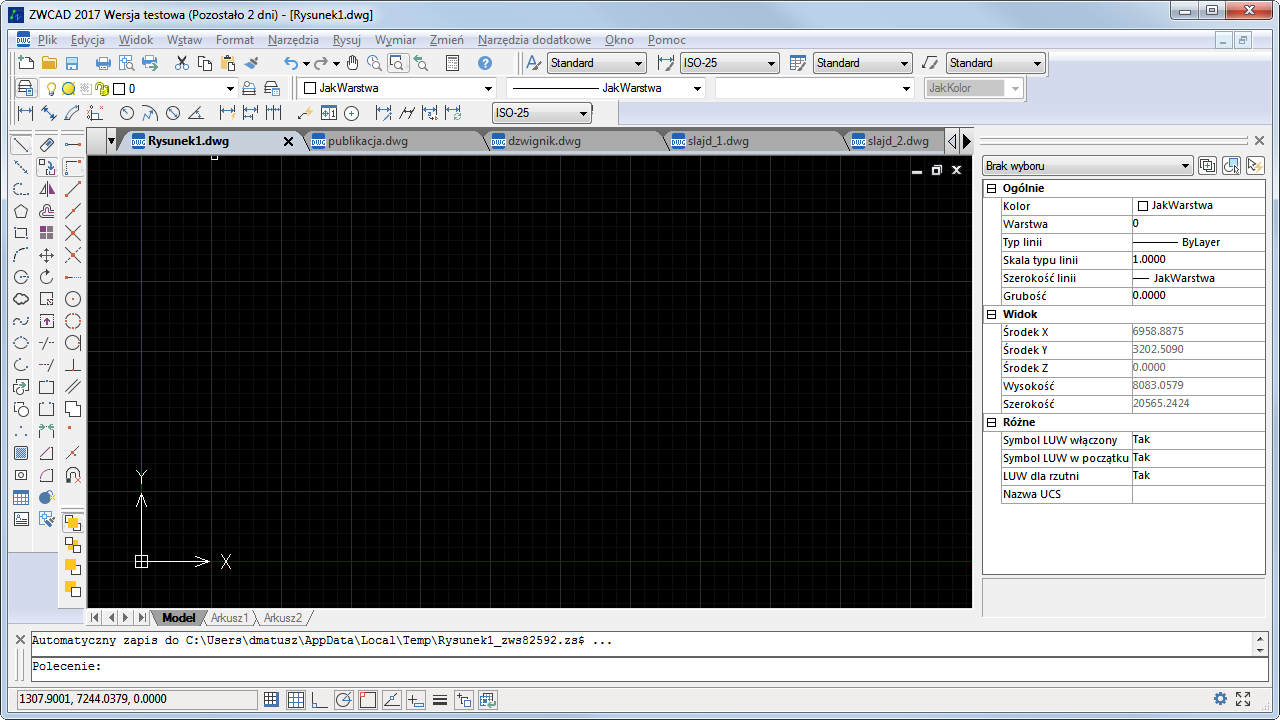
Task: Open text style Standard dropdown
Action: tap(596, 63)
